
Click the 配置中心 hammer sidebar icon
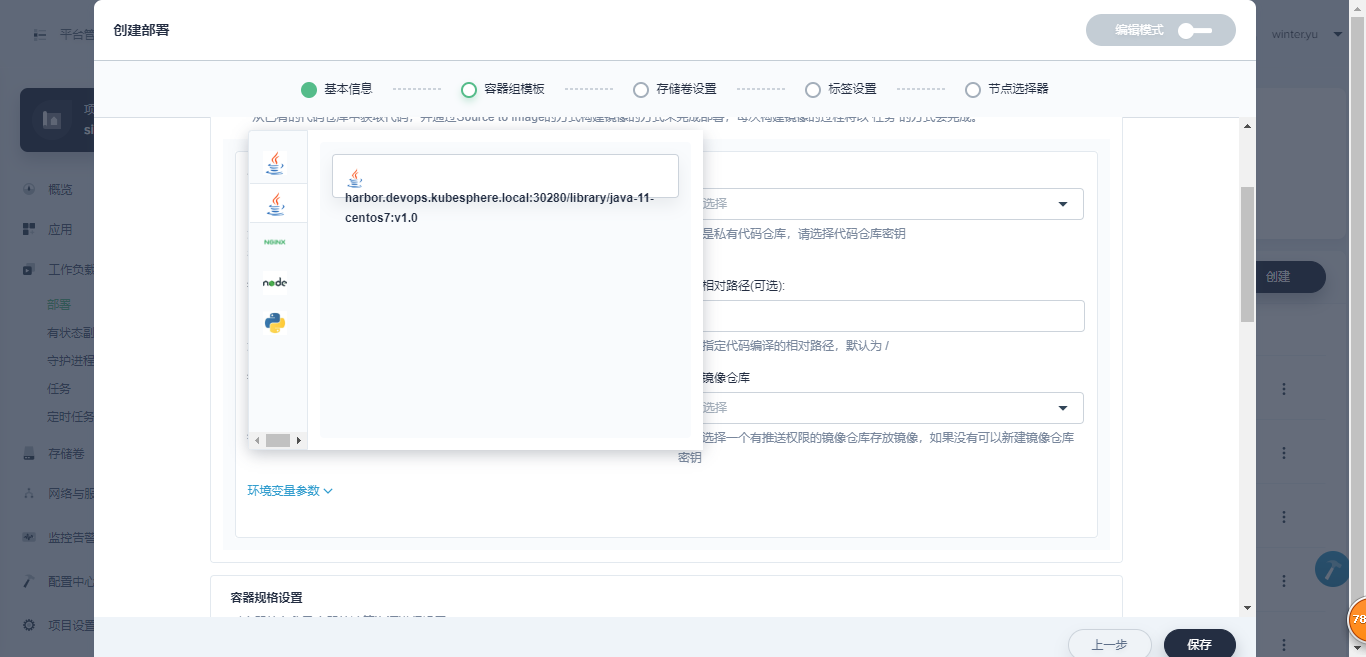click(x=29, y=581)
